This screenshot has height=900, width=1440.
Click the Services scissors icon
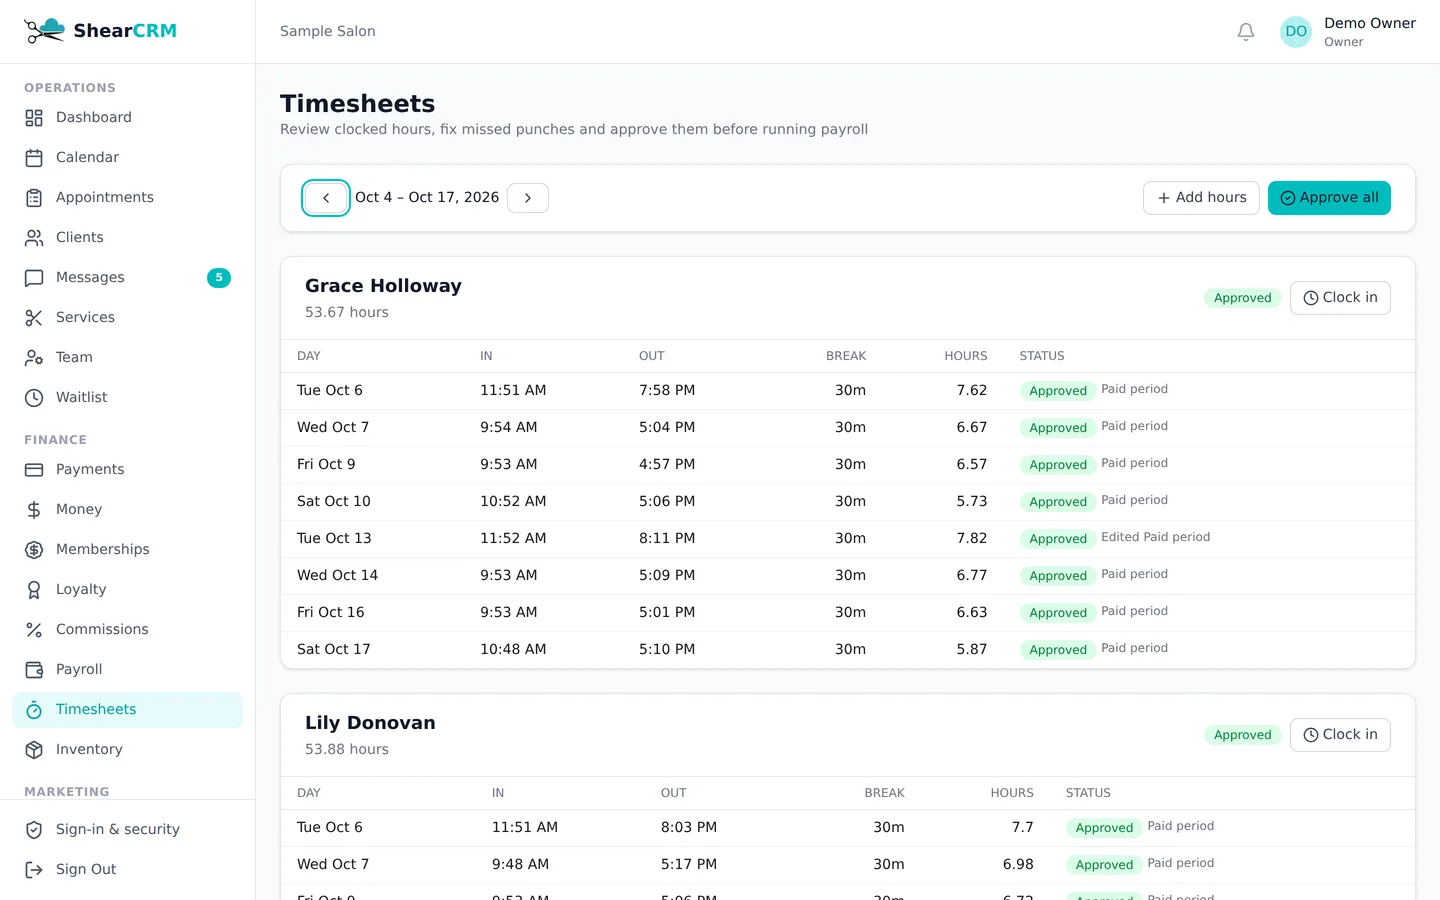tap(34, 318)
